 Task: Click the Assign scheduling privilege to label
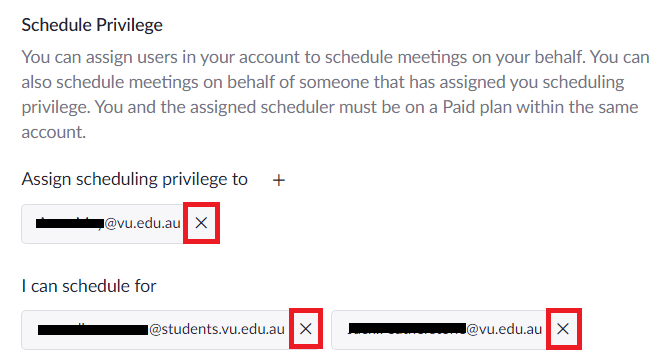tap(135, 179)
